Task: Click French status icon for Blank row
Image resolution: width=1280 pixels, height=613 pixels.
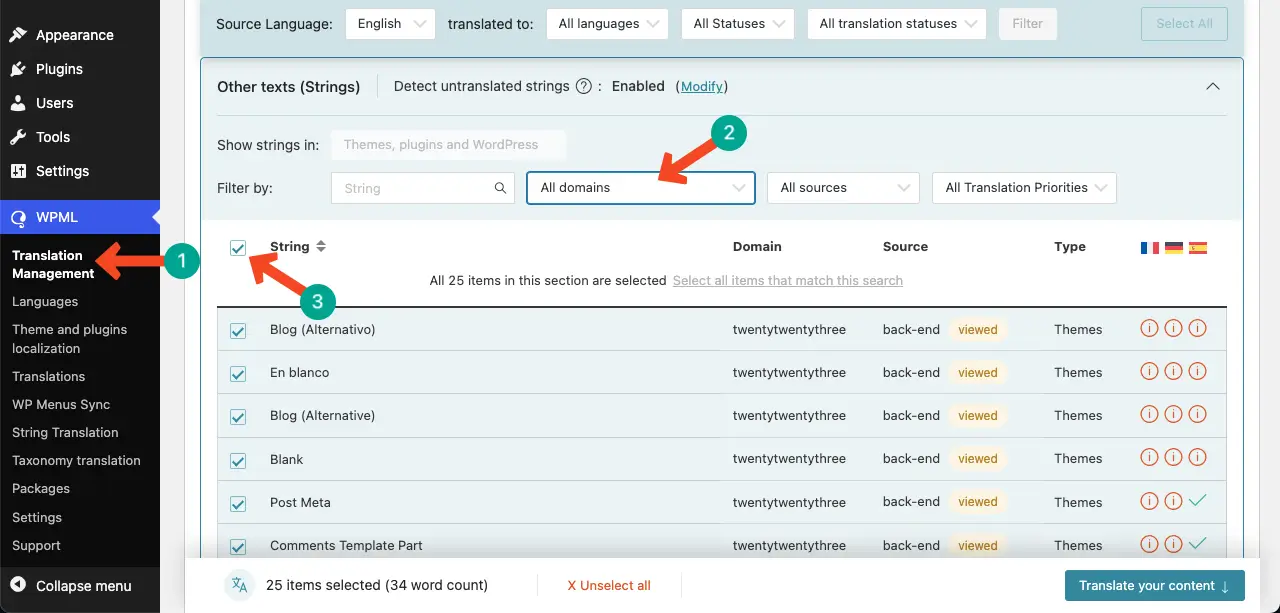Action: (x=1149, y=458)
